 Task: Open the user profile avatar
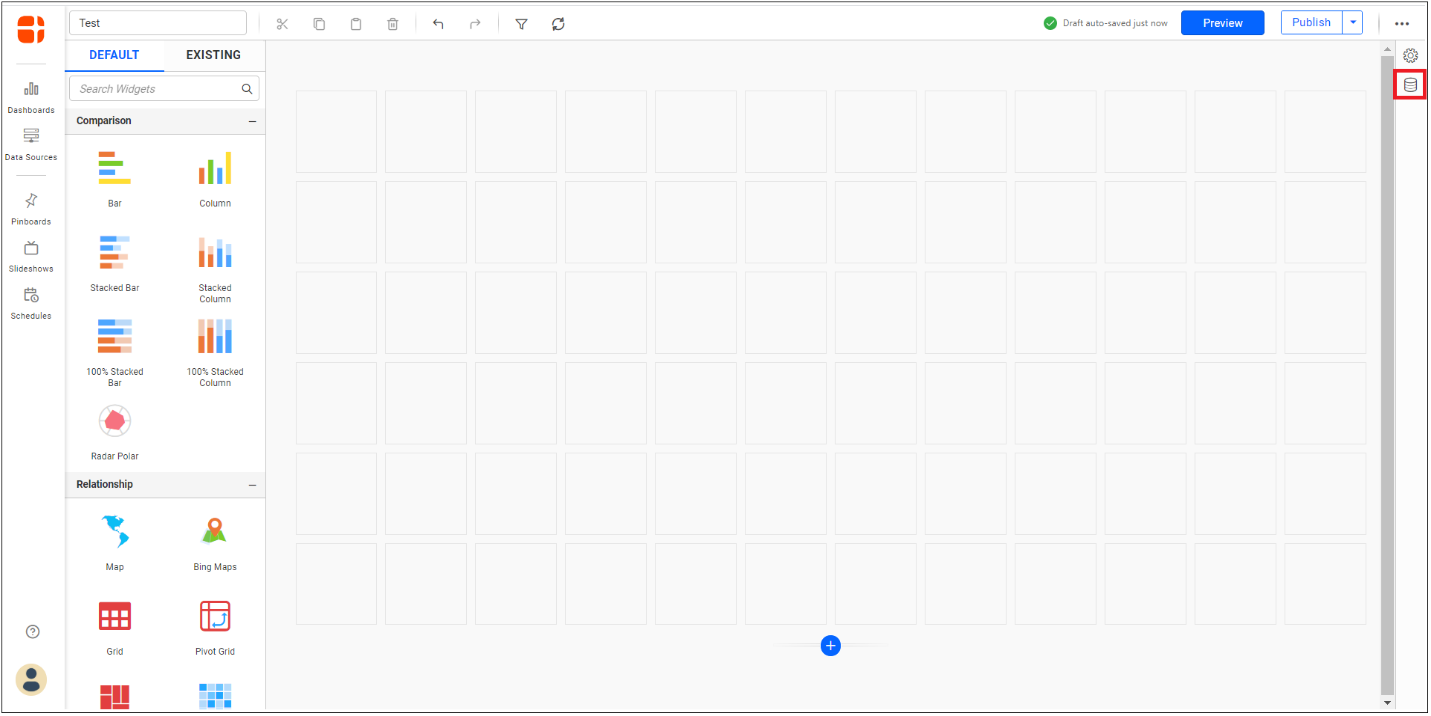point(31,679)
